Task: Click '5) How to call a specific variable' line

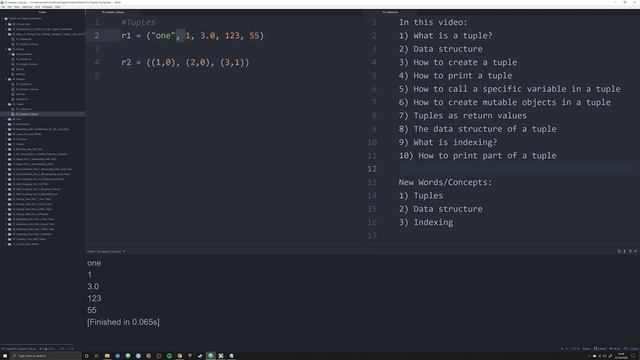Action: [x=509, y=89]
